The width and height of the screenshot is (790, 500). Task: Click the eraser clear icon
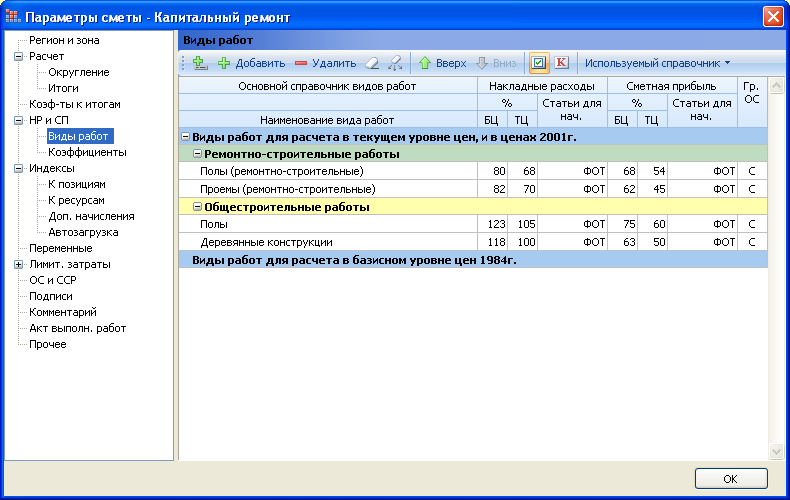pyautogui.click(x=372, y=63)
